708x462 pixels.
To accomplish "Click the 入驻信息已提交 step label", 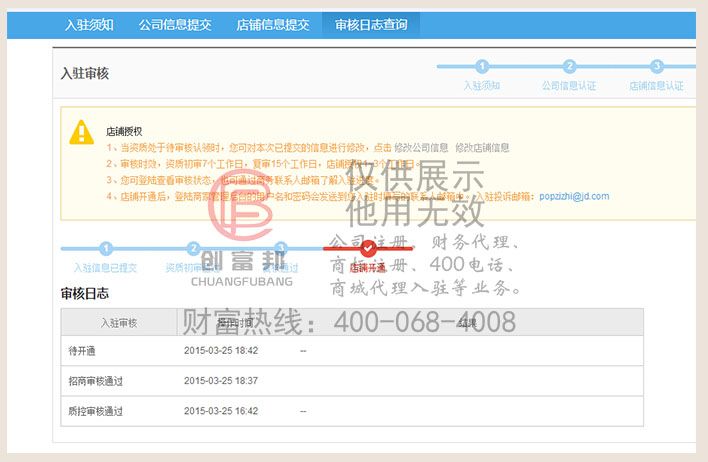I will [105, 268].
